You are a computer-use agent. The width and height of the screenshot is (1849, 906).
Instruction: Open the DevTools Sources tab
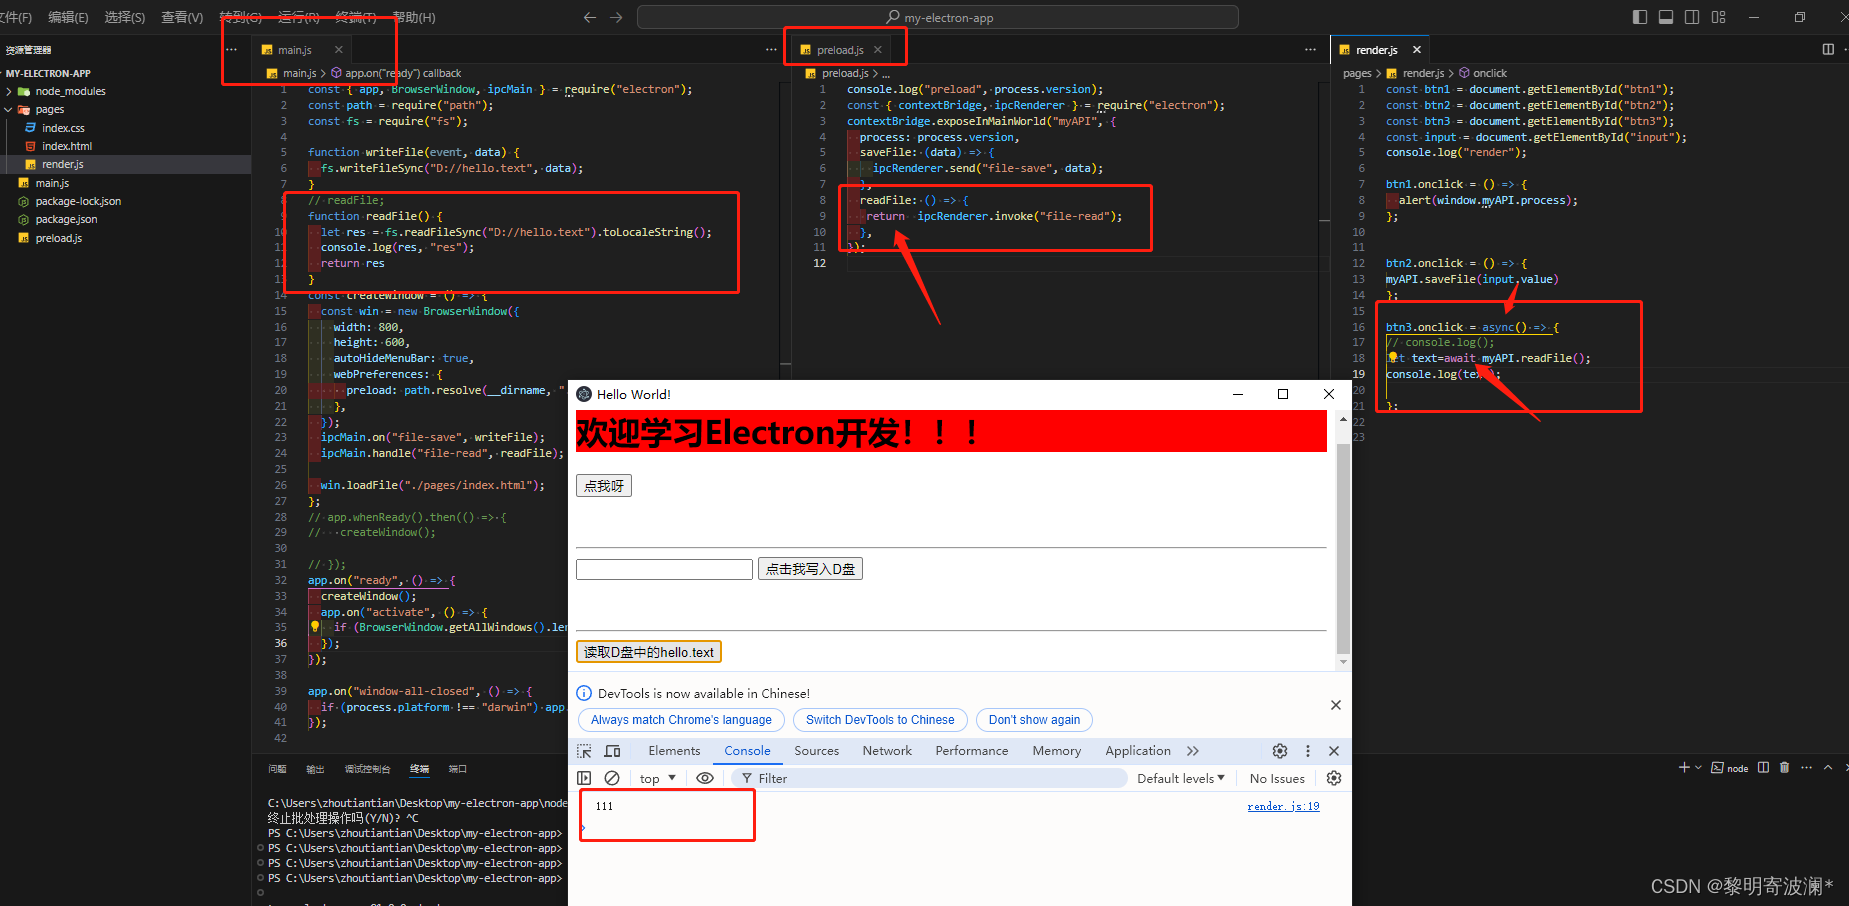click(817, 751)
